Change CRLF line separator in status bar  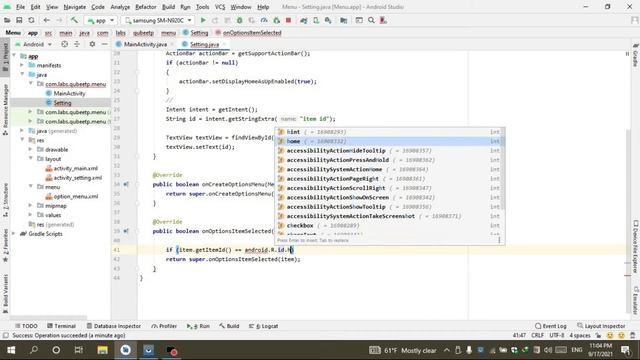pyautogui.click(x=537, y=335)
